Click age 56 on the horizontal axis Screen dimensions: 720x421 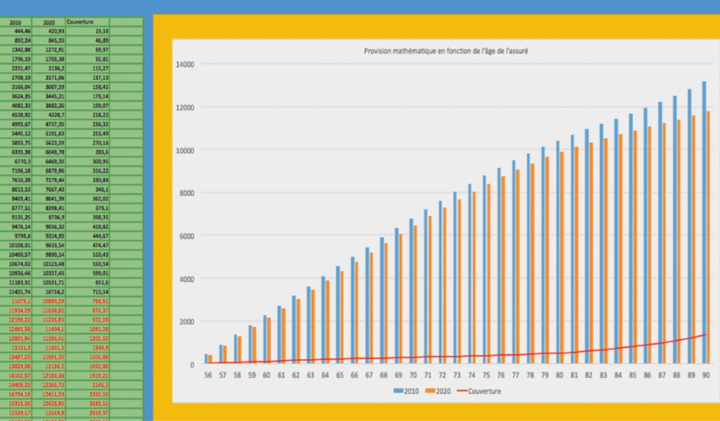click(x=209, y=376)
